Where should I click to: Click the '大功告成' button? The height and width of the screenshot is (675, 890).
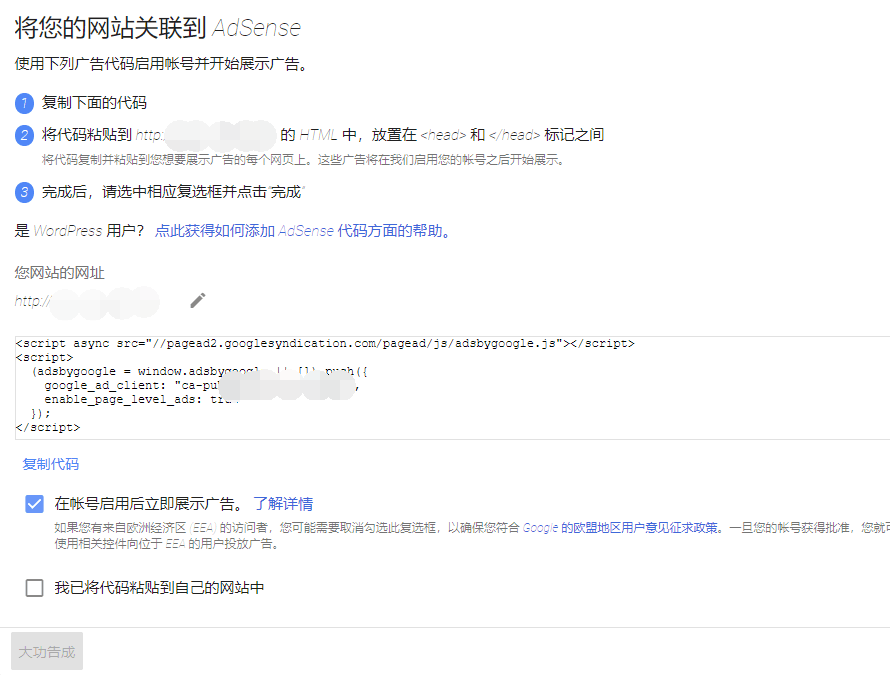tap(47, 651)
